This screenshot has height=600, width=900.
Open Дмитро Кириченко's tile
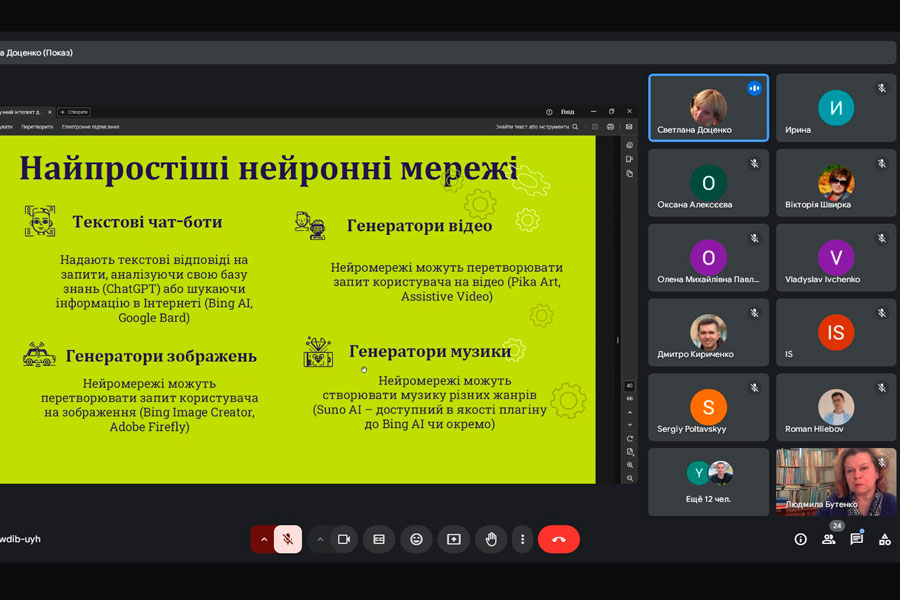708,332
